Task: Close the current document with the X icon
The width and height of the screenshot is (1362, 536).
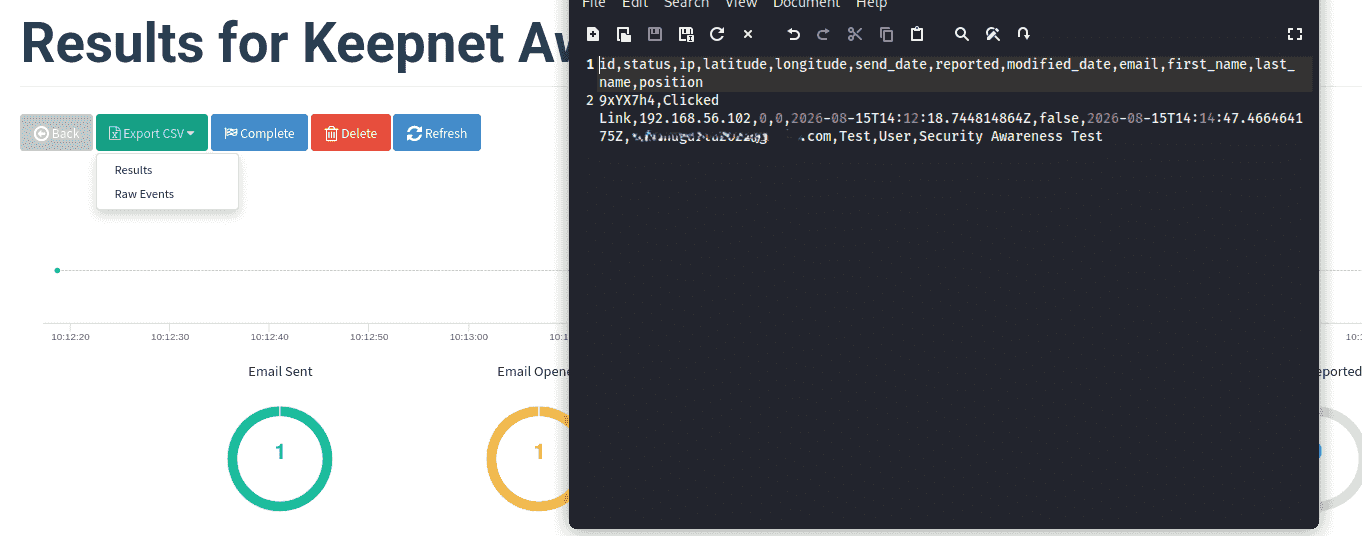Action: click(x=748, y=34)
